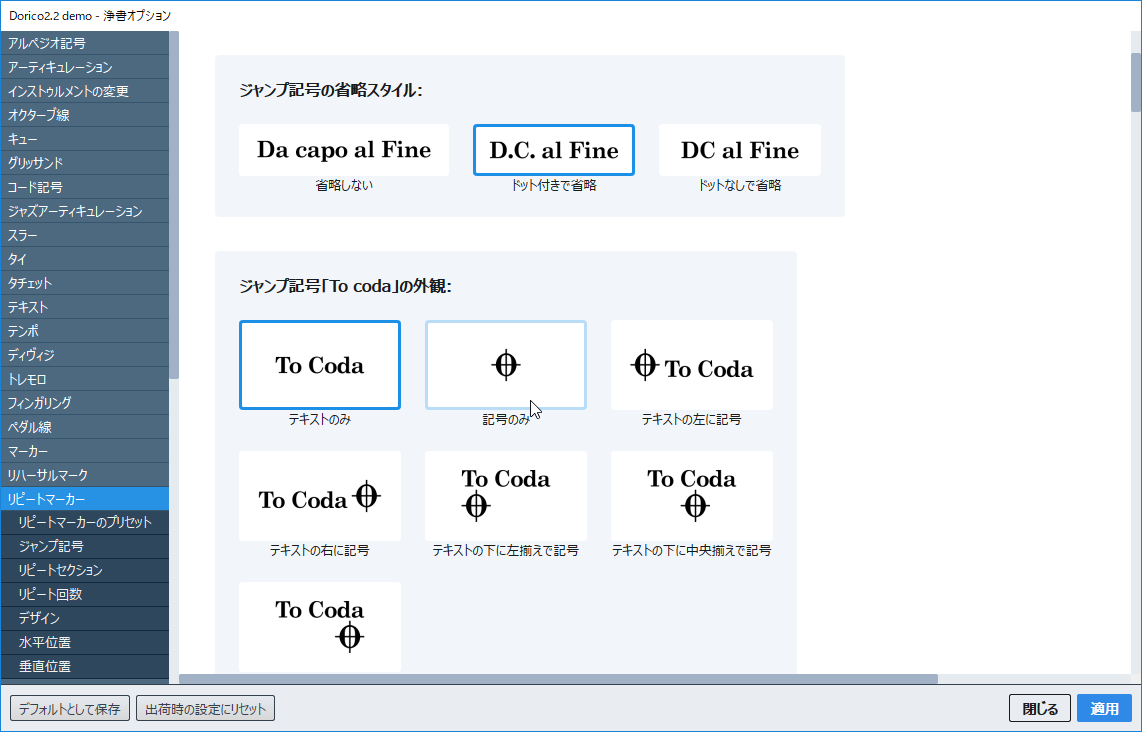The height and width of the screenshot is (732, 1142).
Task: Choose 'D.C. al Fine' dotted abbreviation
Action: point(553,150)
